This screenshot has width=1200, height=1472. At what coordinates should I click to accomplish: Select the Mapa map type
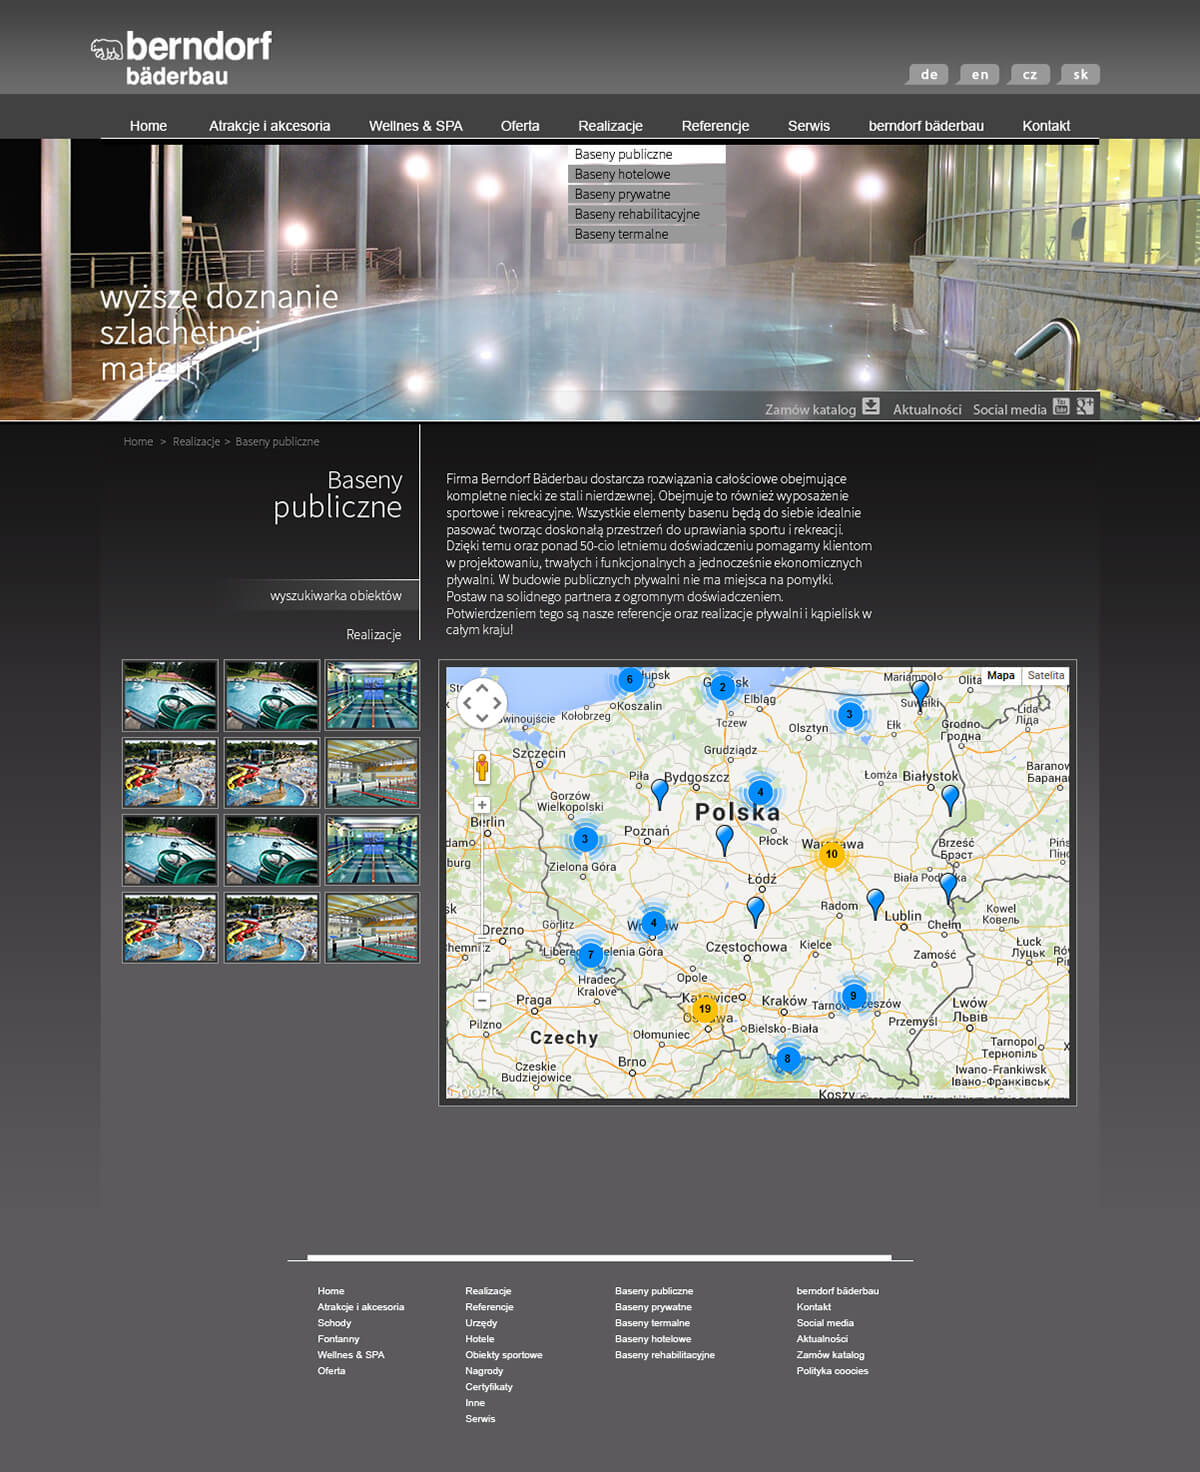pyautogui.click(x=1000, y=676)
